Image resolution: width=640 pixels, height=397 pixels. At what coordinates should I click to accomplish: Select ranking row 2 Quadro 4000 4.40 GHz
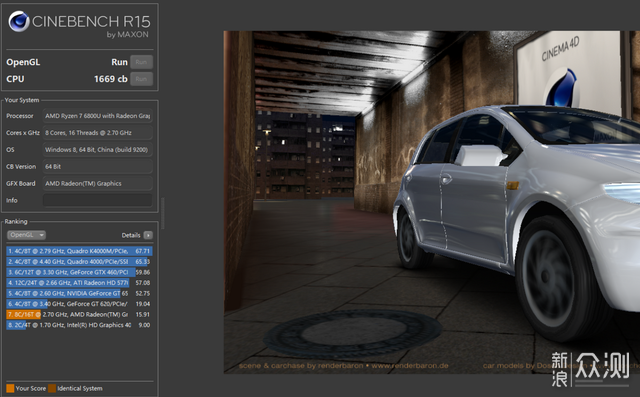(79, 262)
